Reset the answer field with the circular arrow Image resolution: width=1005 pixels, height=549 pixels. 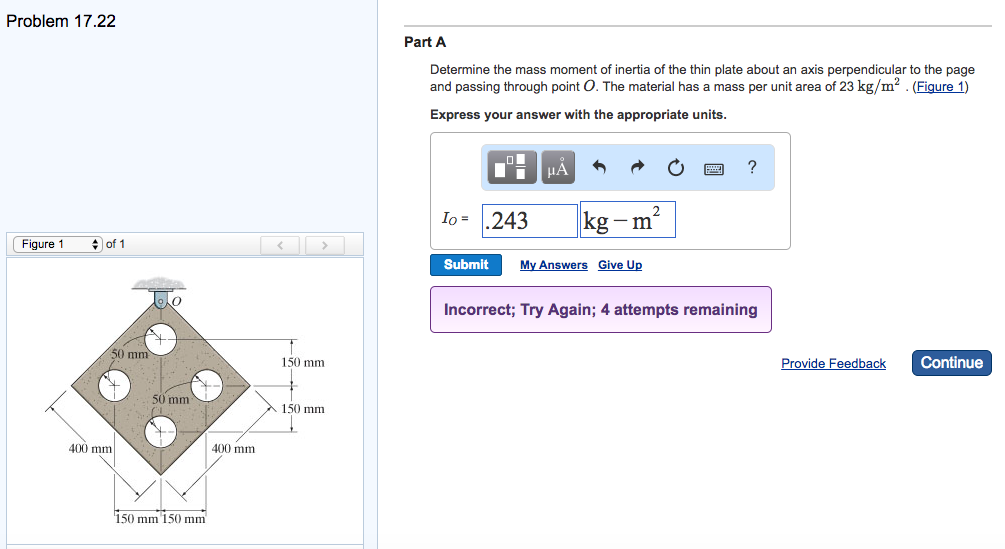[676, 168]
